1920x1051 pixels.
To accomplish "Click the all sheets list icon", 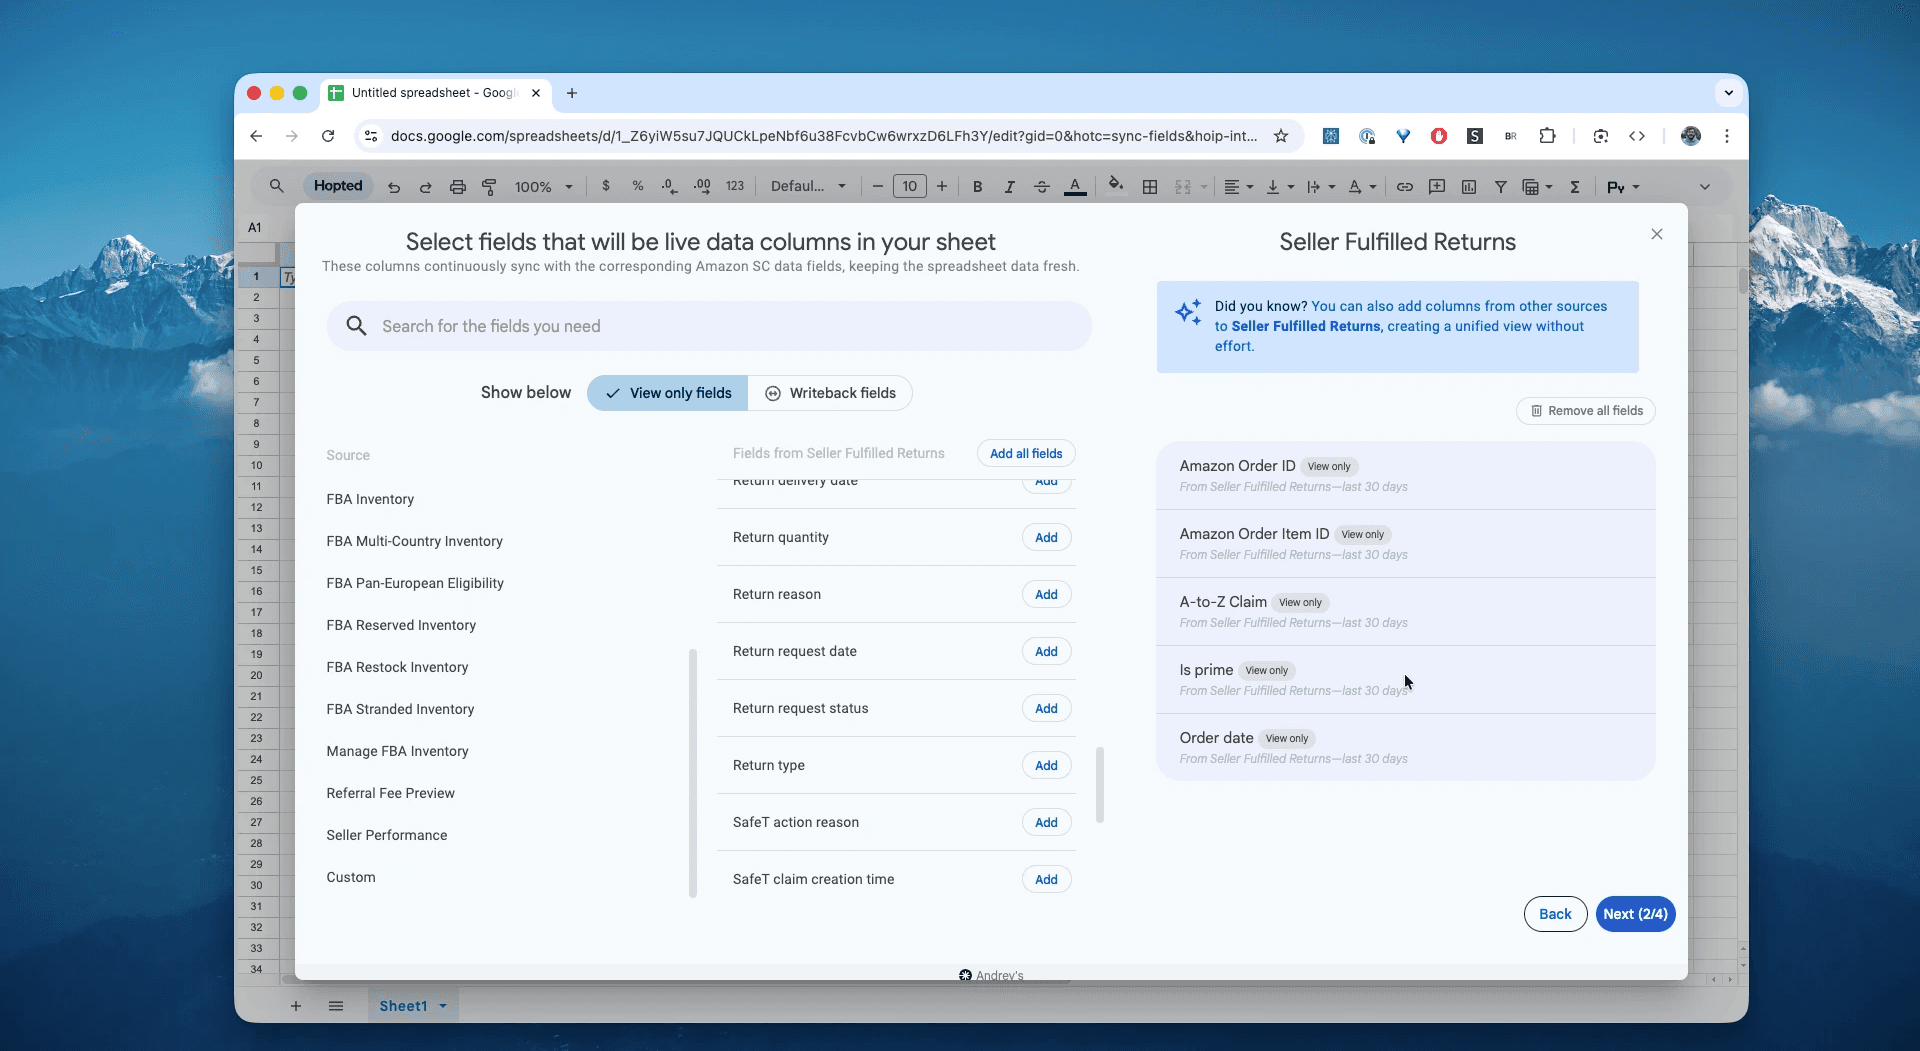I will tap(336, 1006).
